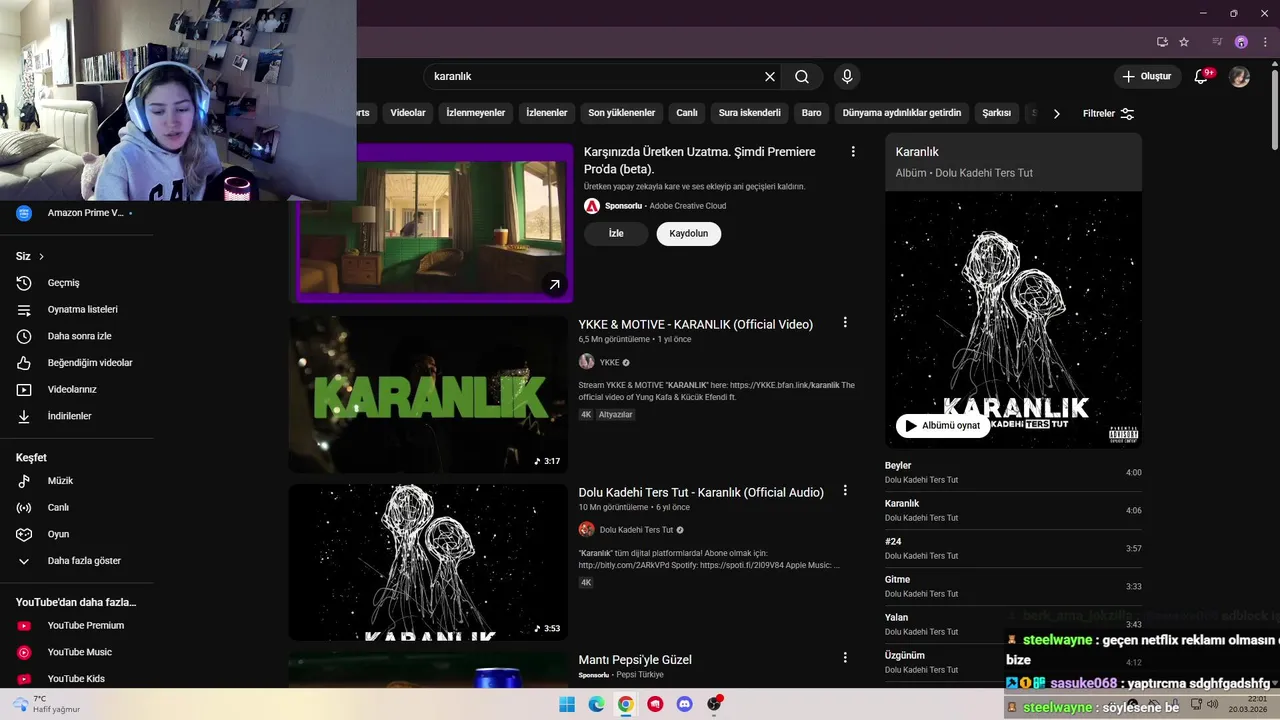Play the album track Gitme

click(1013, 586)
